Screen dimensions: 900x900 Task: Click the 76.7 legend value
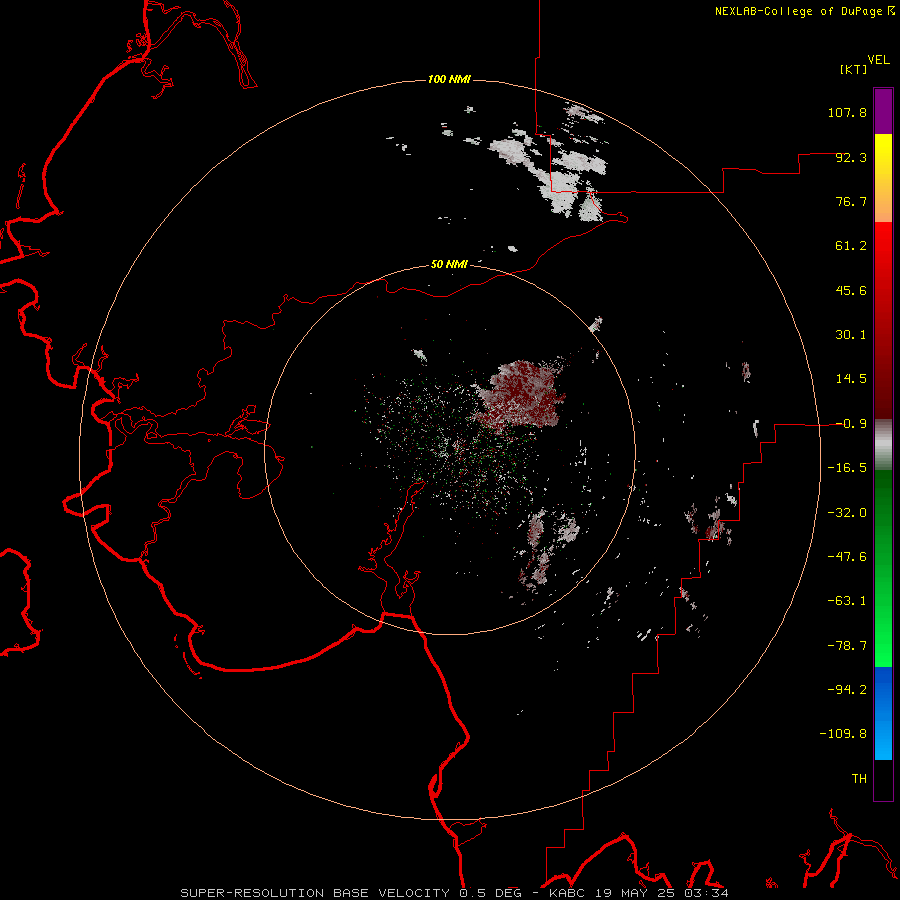851,201
